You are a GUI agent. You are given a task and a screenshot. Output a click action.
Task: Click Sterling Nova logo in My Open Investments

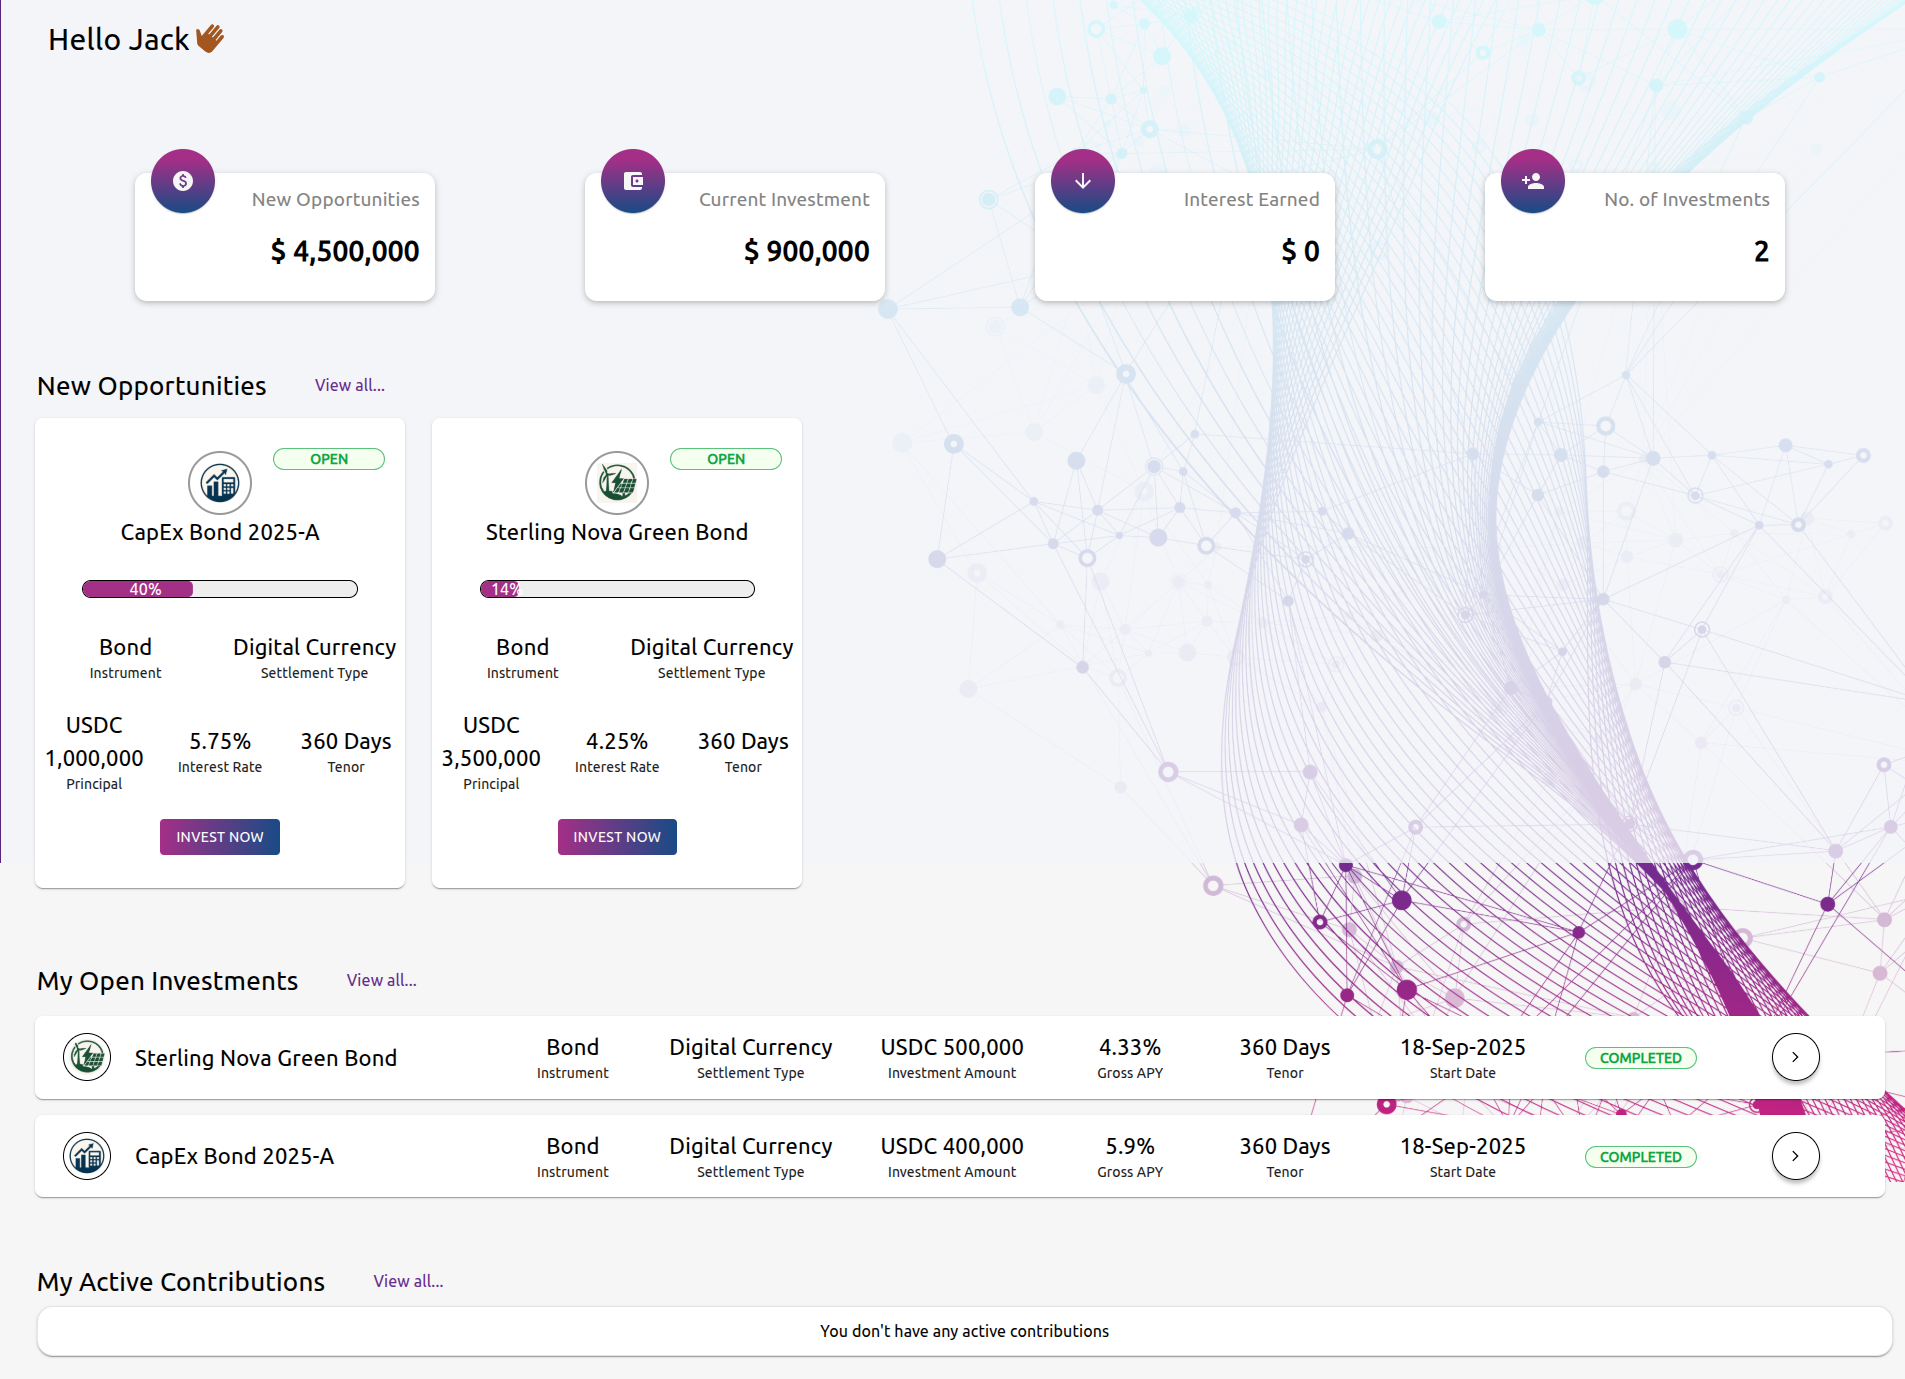[x=87, y=1057]
